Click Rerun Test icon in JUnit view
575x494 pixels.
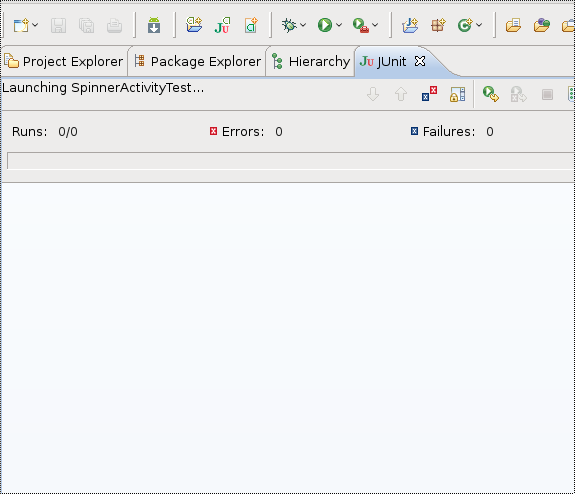tap(491, 94)
